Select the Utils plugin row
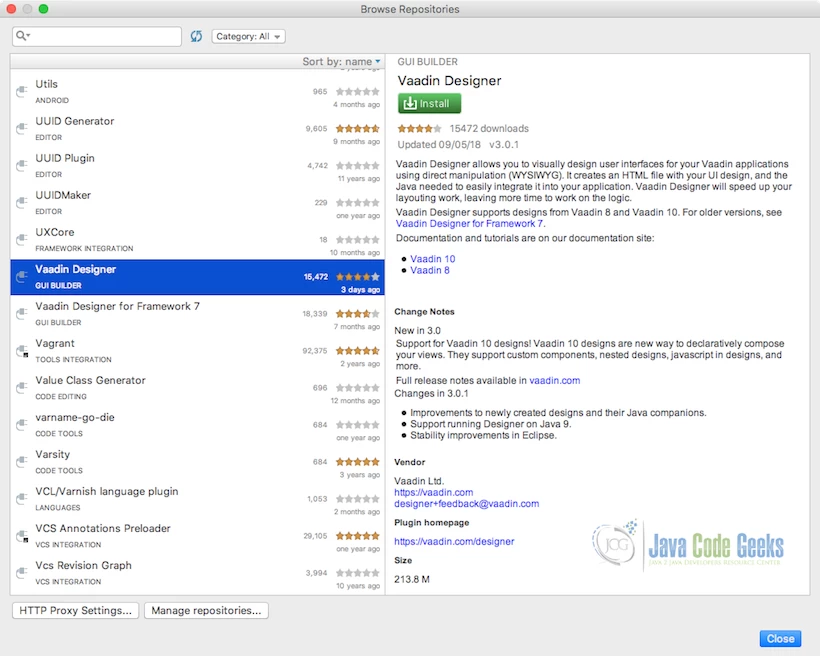The height and width of the screenshot is (656, 820). click(197, 91)
